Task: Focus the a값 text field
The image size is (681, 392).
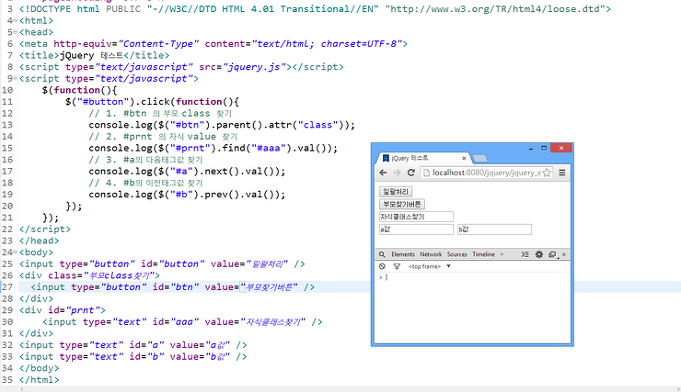Action: pyautogui.click(x=416, y=229)
